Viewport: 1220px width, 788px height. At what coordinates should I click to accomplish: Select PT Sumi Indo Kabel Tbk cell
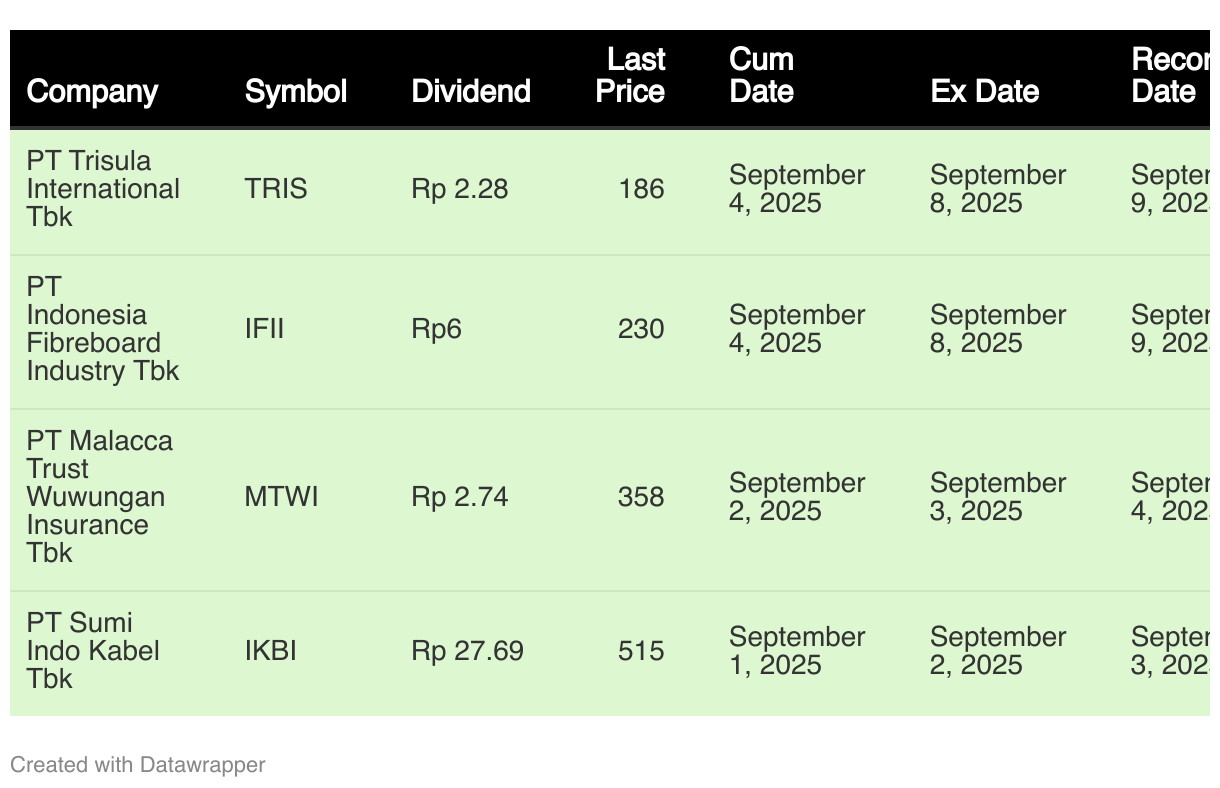point(93,651)
